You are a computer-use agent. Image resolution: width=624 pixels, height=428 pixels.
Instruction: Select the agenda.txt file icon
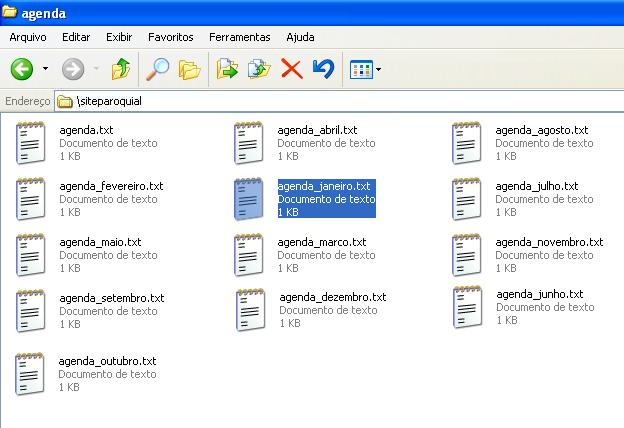[x=30, y=143]
